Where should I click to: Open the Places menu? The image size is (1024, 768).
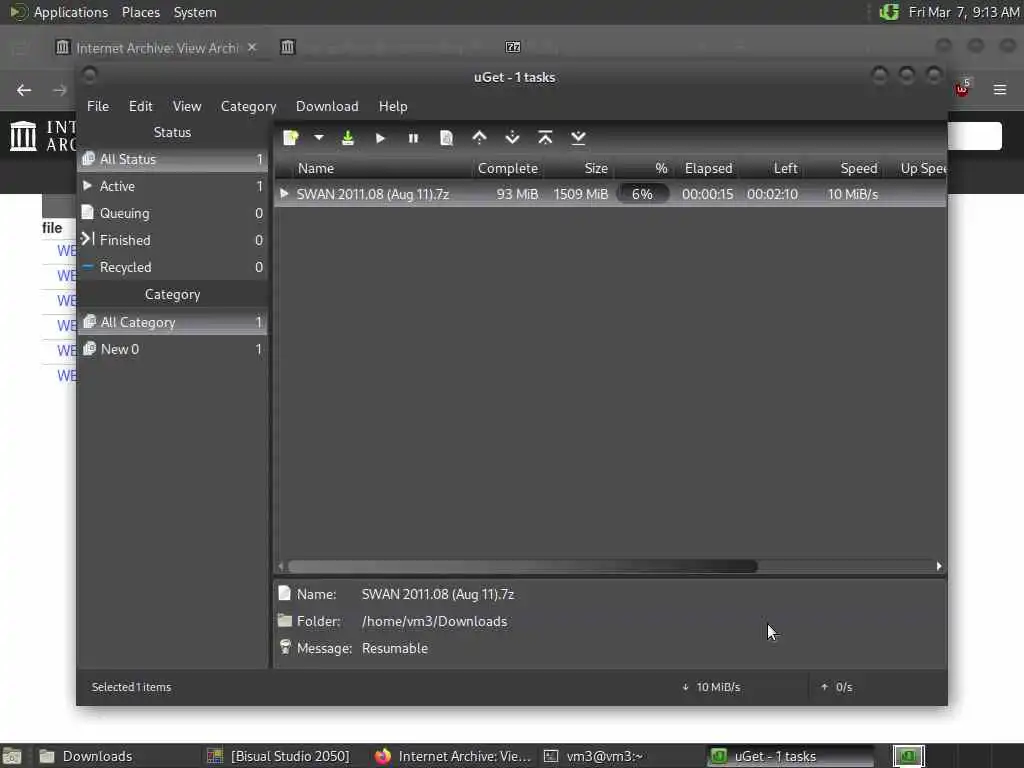coord(140,12)
